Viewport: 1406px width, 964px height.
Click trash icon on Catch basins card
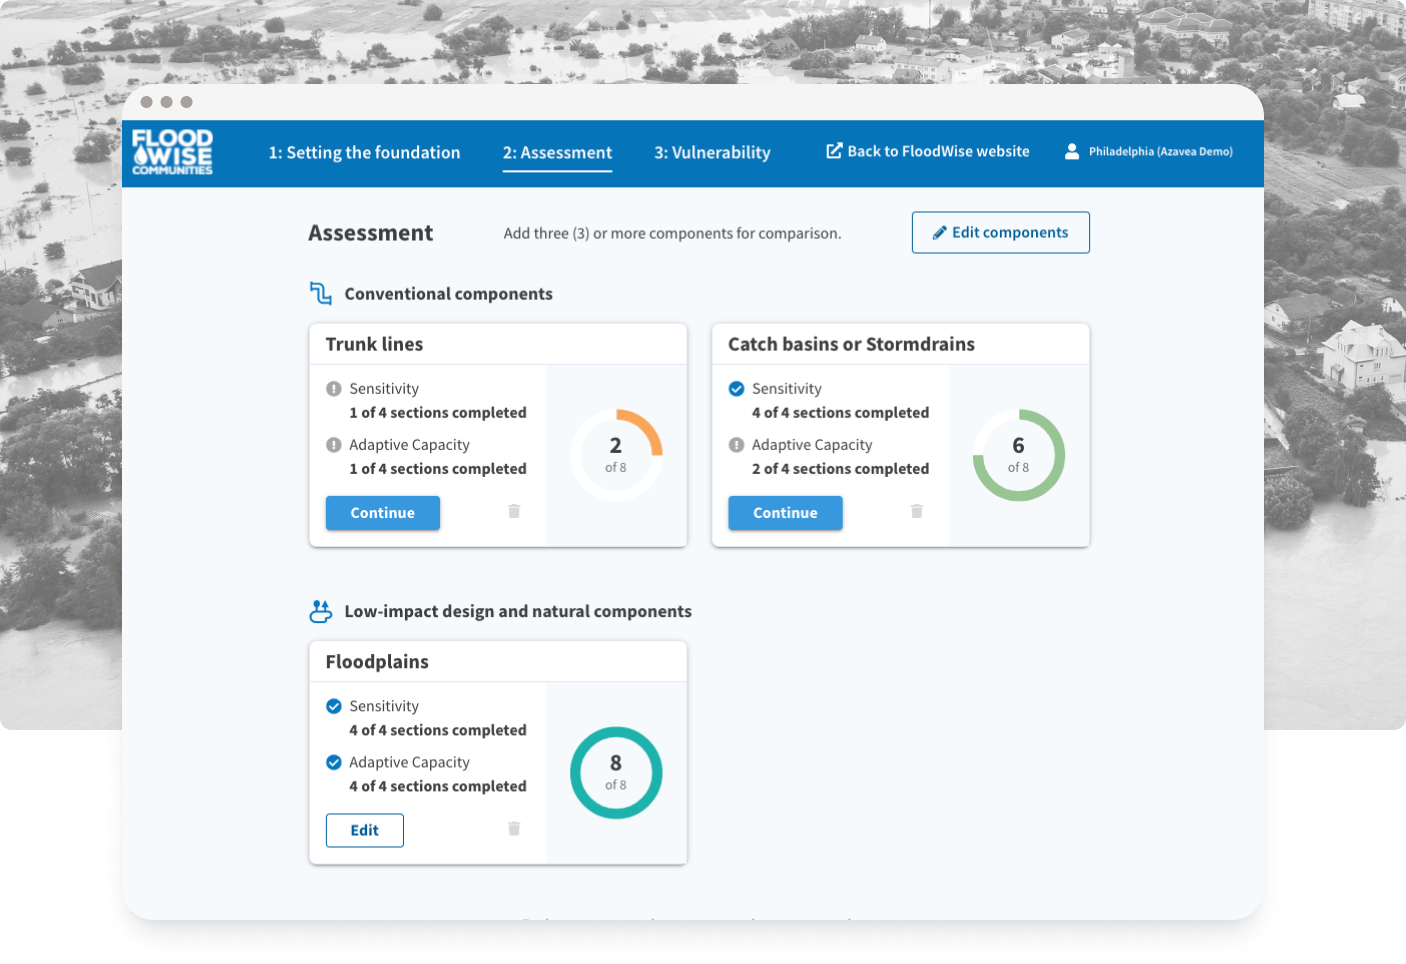point(916,511)
